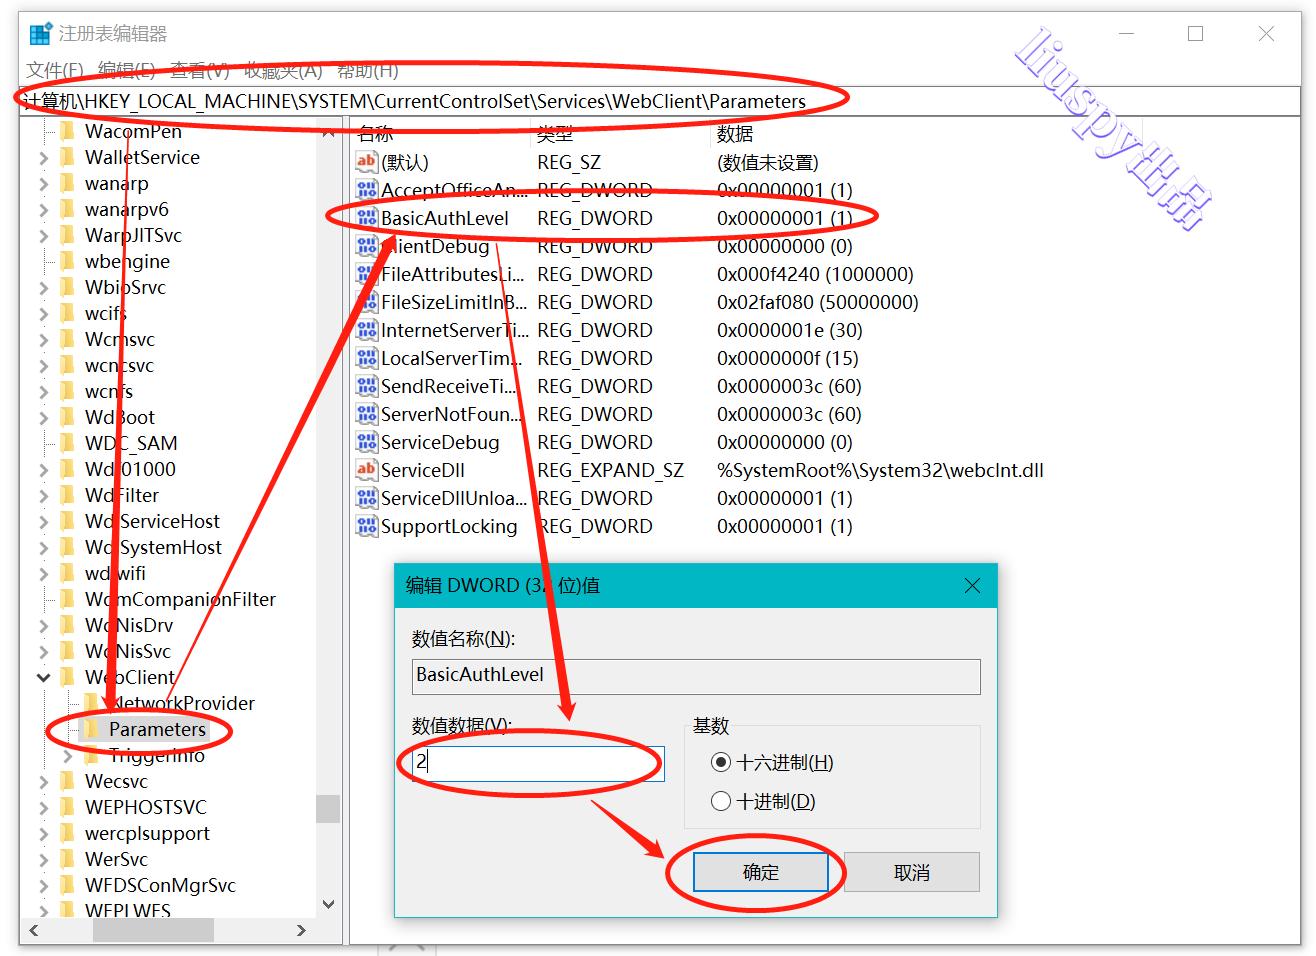The width and height of the screenshot is (1316, 956).
Task: Collapse the WebClient tree node
Action: pos(43,677)
